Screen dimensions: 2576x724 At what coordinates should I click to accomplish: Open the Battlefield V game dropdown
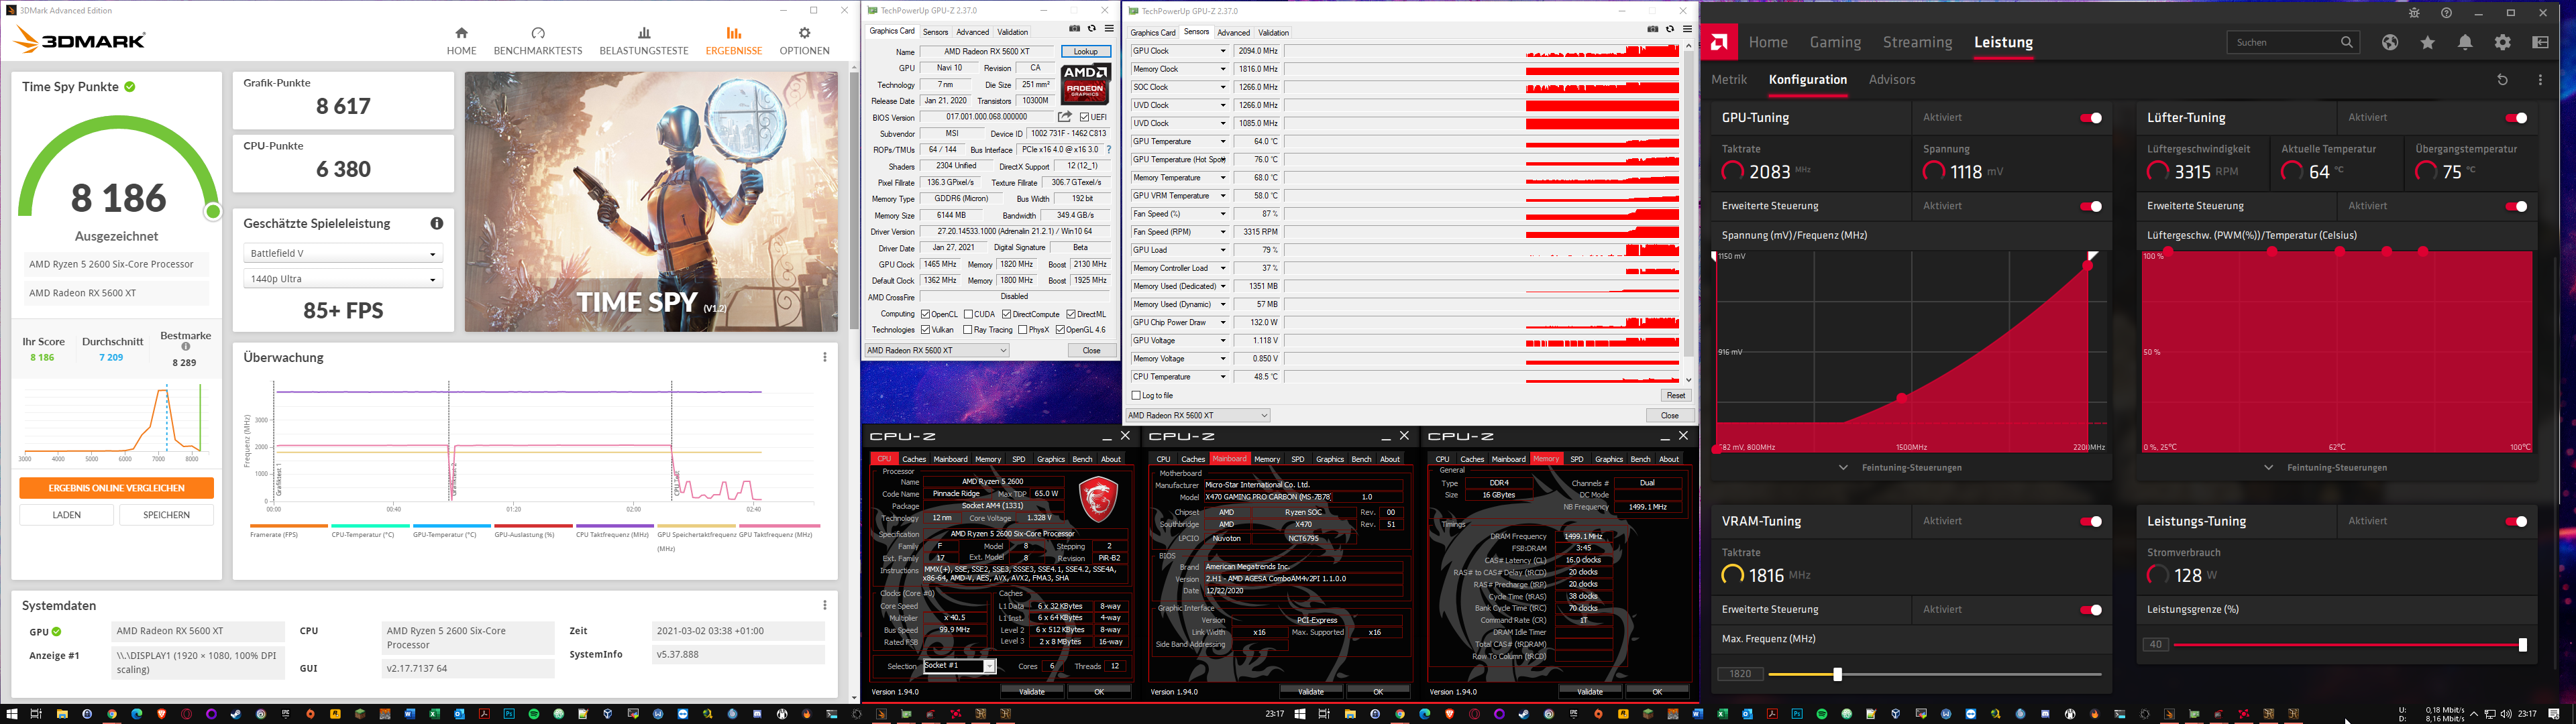coord(343,254)
